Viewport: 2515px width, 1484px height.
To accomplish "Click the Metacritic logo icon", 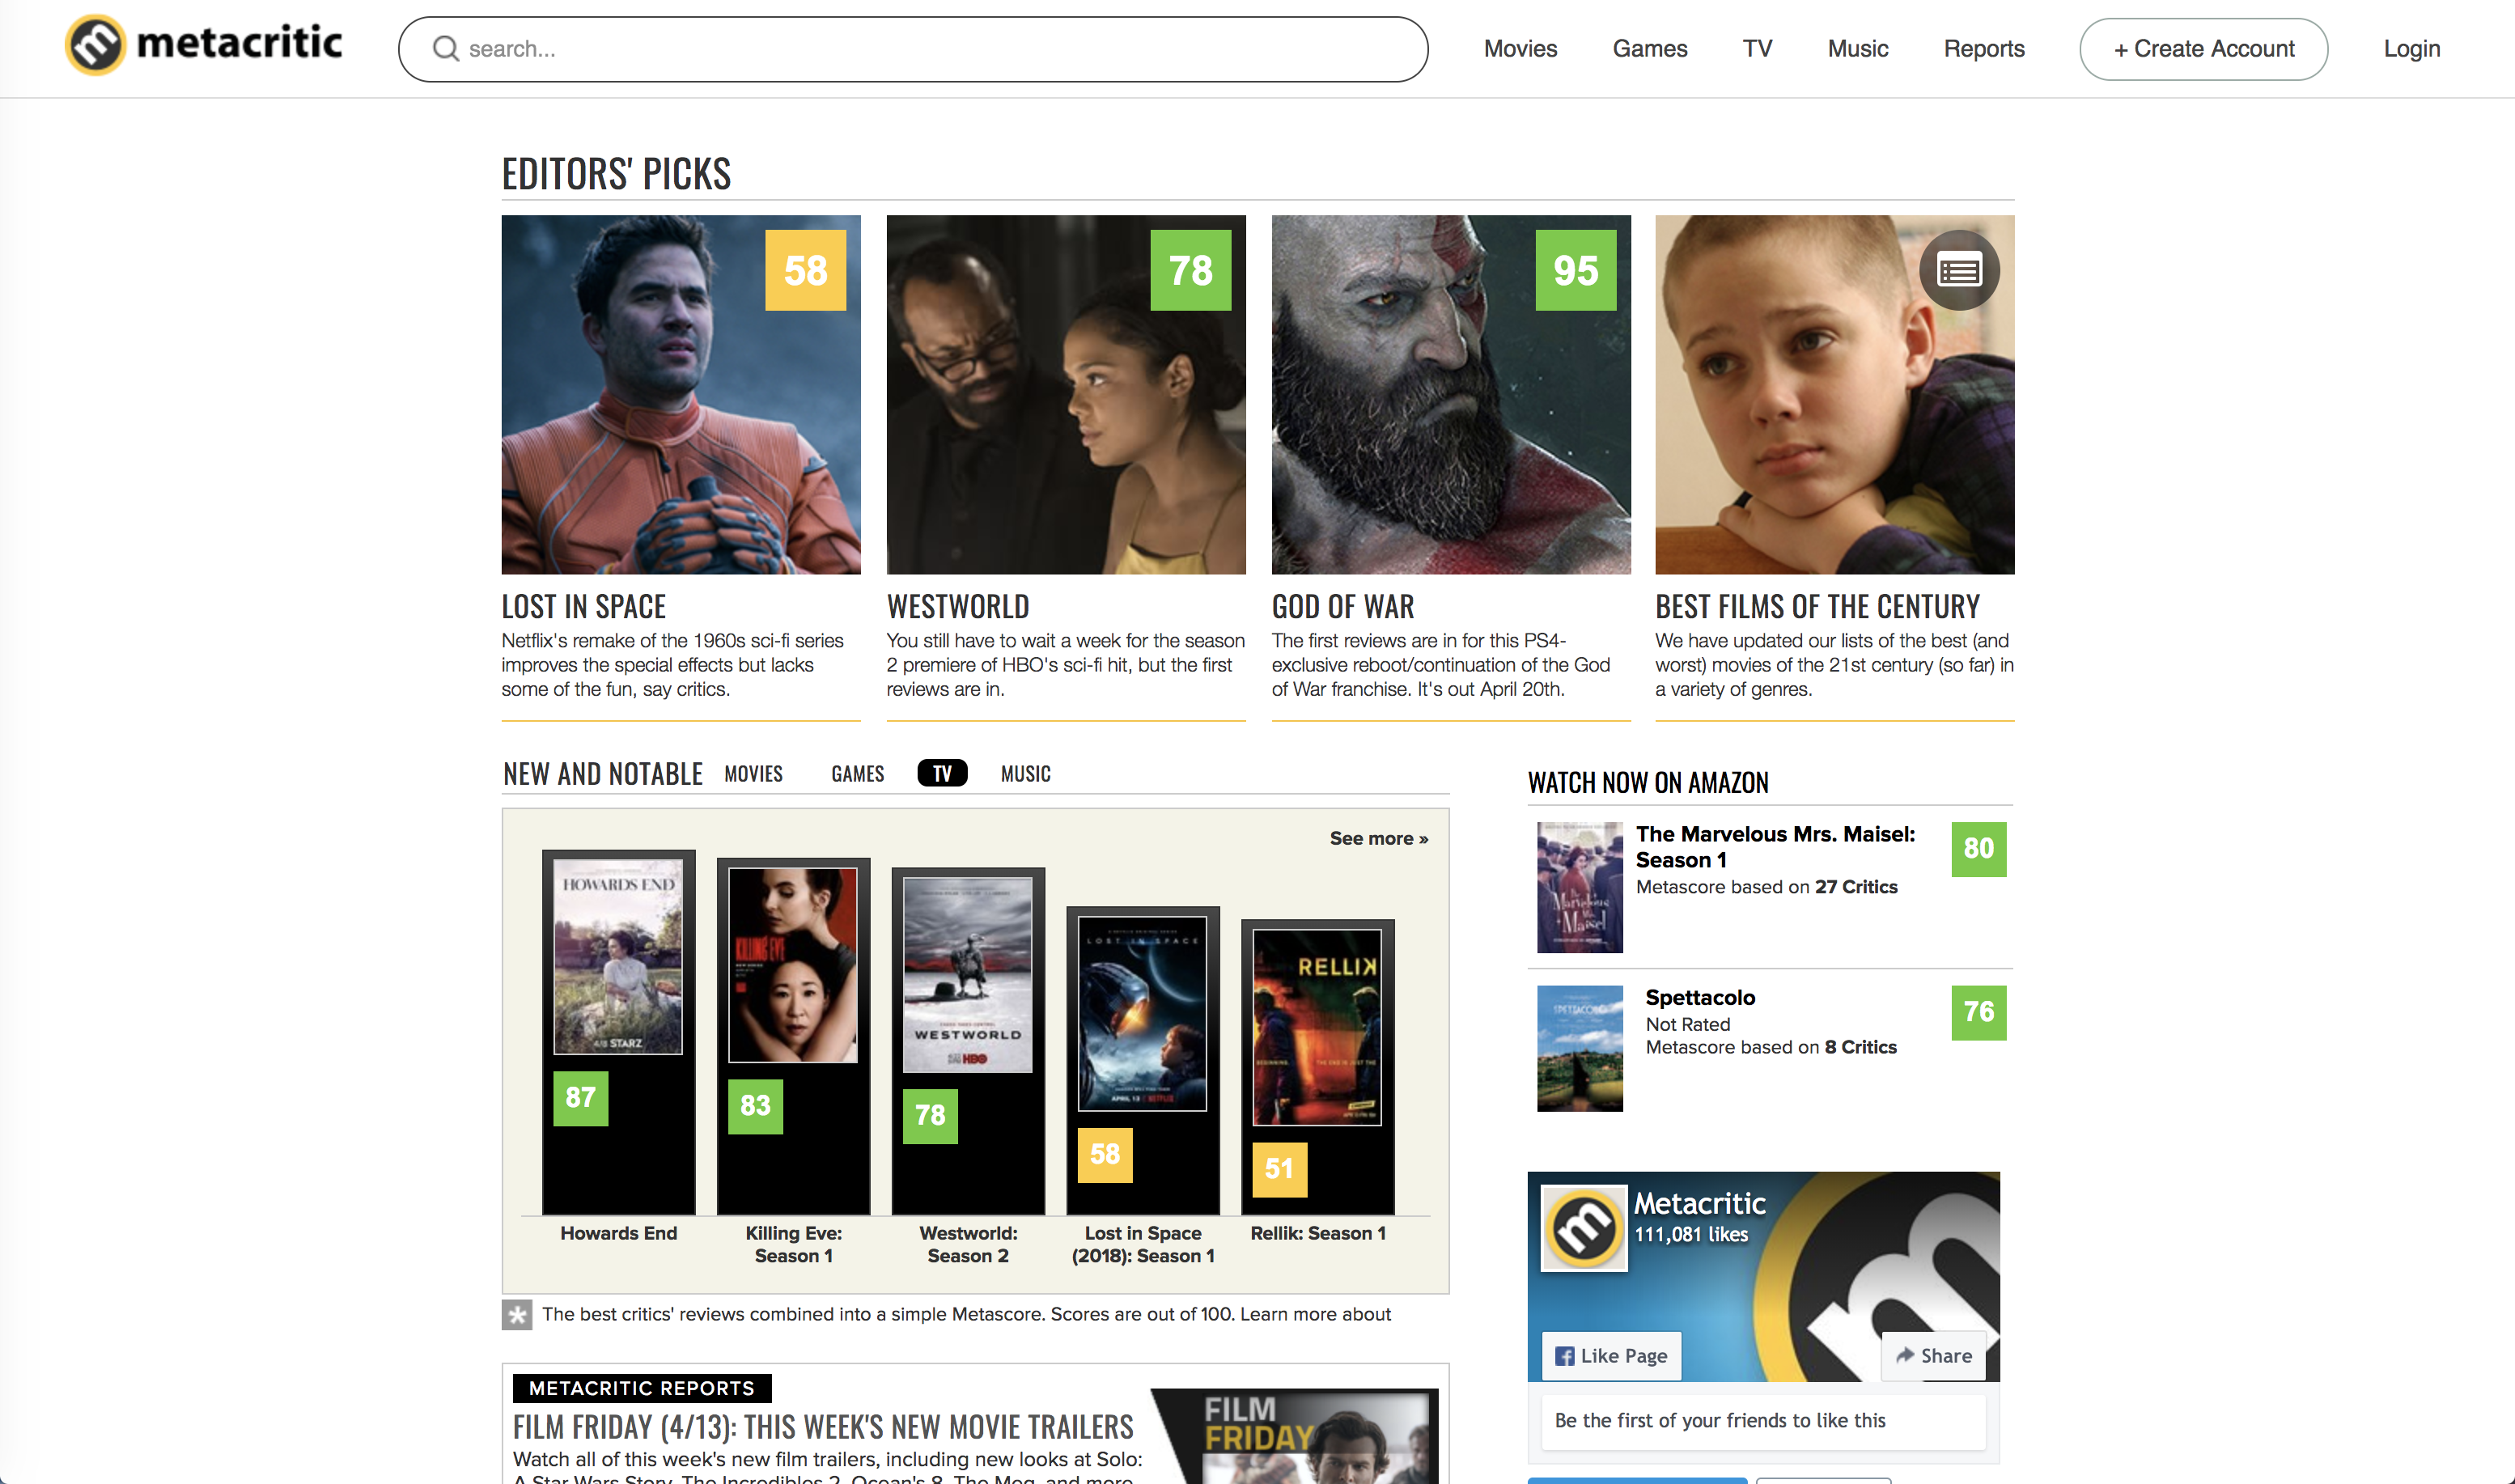I will (x=95, y=45).
